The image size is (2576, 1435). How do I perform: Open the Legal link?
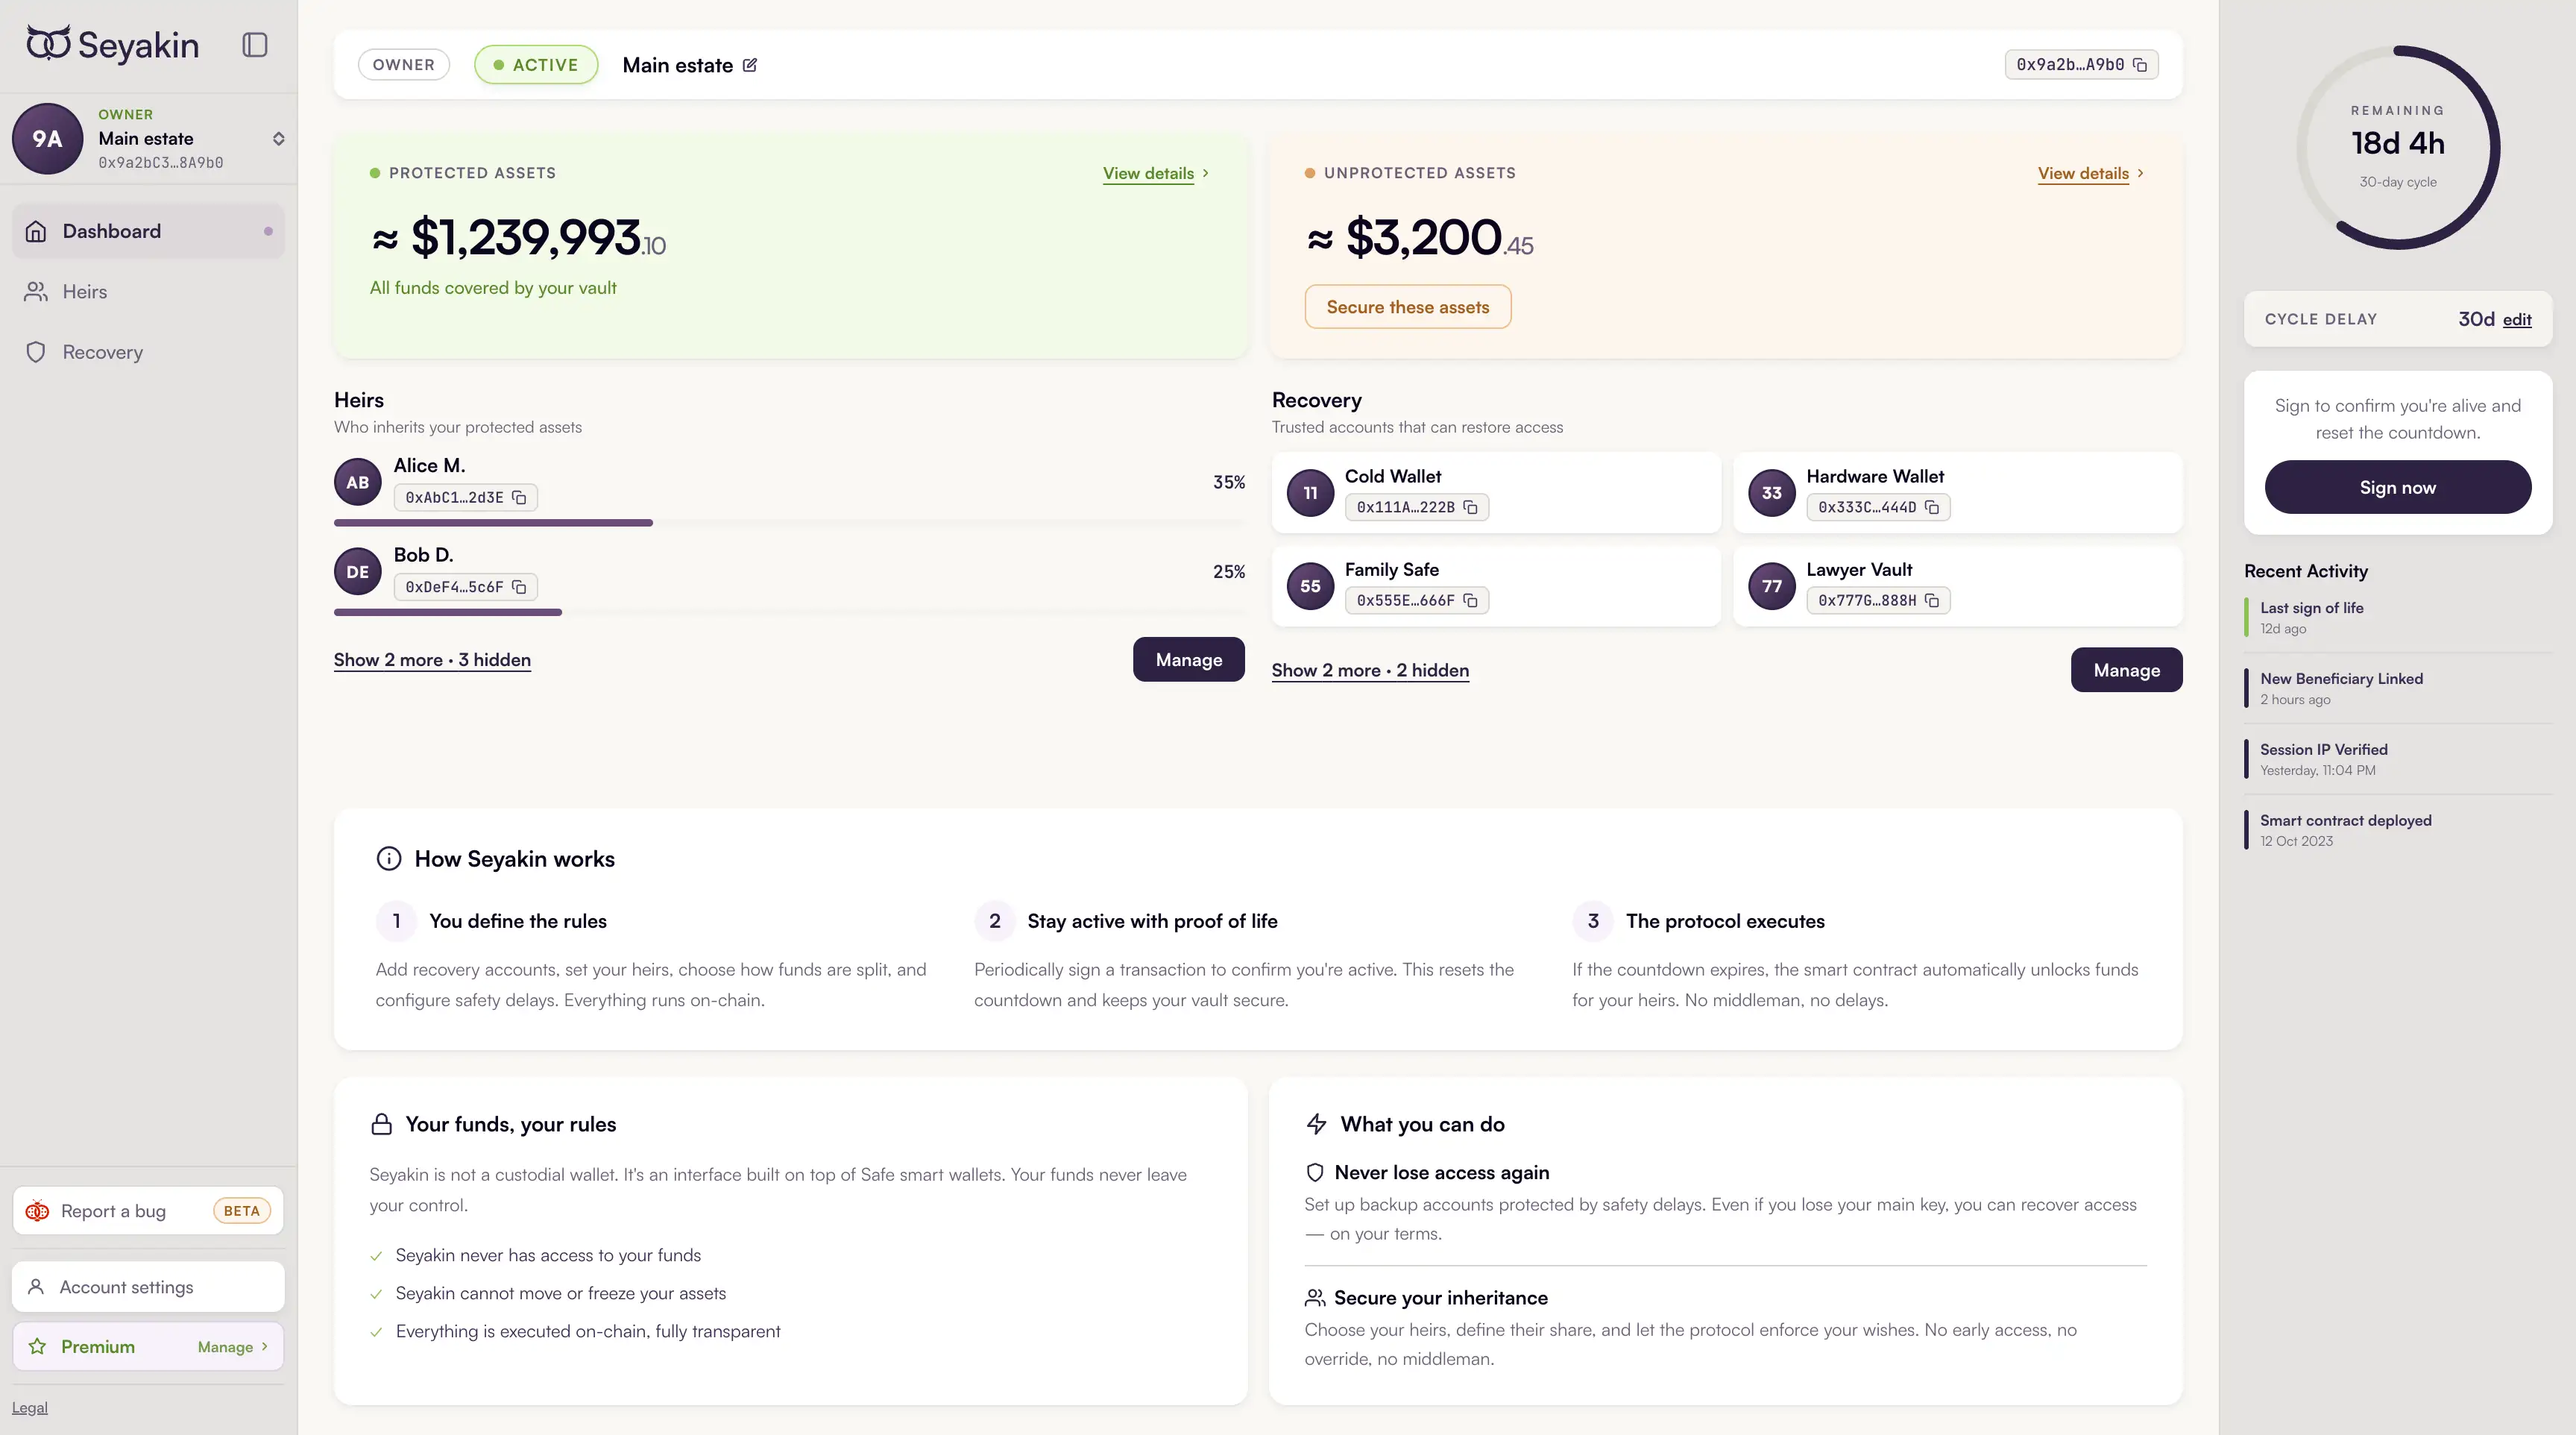point(30,1408)
